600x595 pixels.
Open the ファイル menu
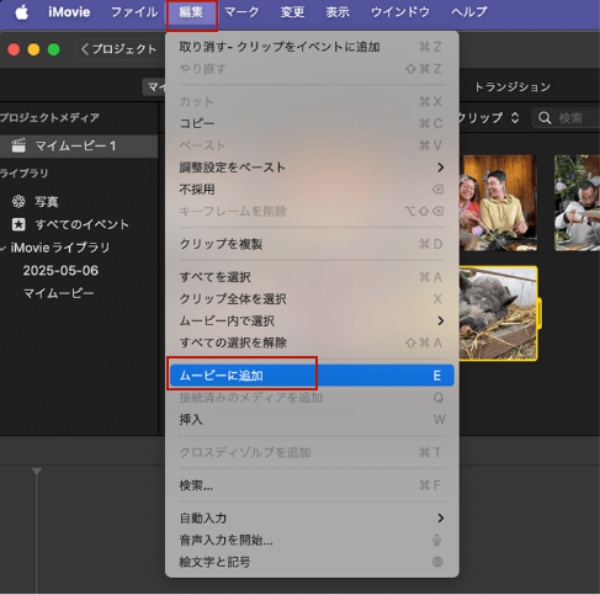(x=134, y=12)
